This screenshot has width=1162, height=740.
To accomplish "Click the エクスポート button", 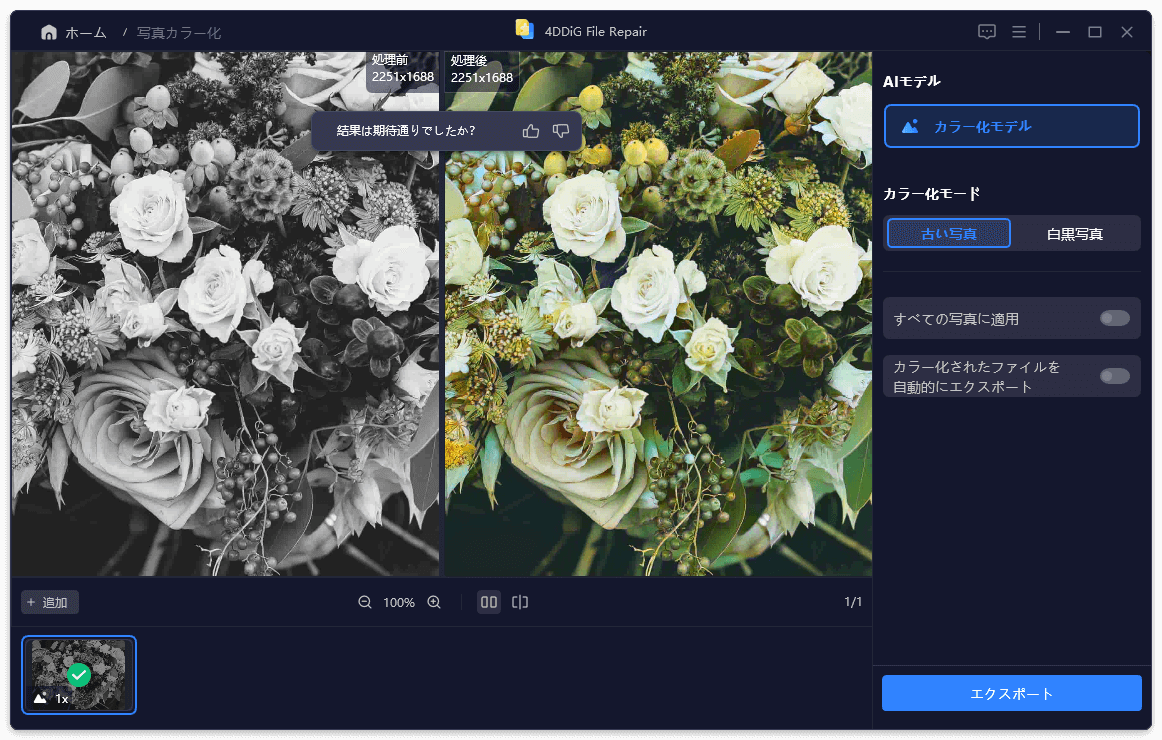I will [x=1012, y=693].
